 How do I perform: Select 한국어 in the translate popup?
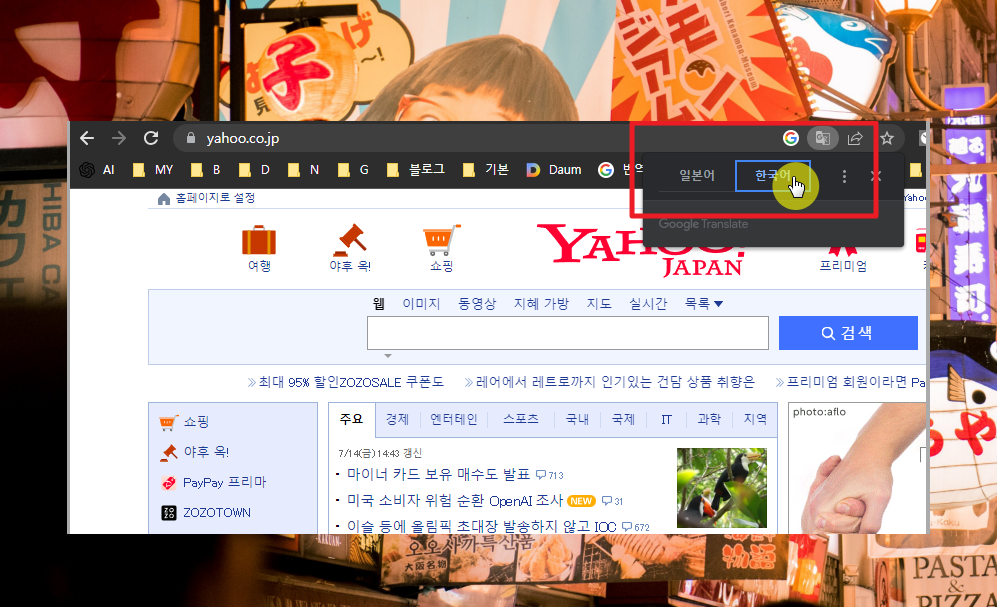[x=773, y=175]
